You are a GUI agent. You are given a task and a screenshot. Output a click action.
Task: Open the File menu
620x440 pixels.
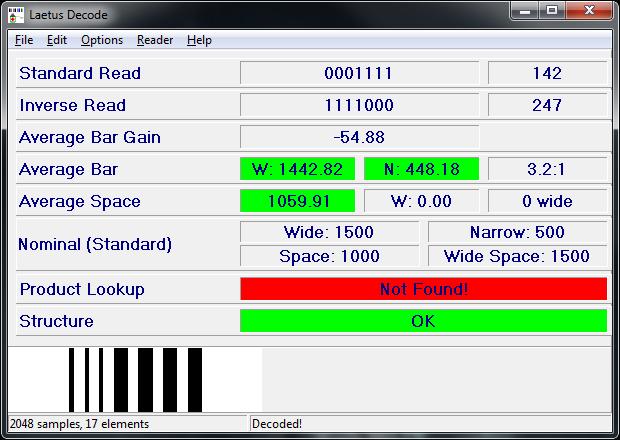[x=24, y=40]
